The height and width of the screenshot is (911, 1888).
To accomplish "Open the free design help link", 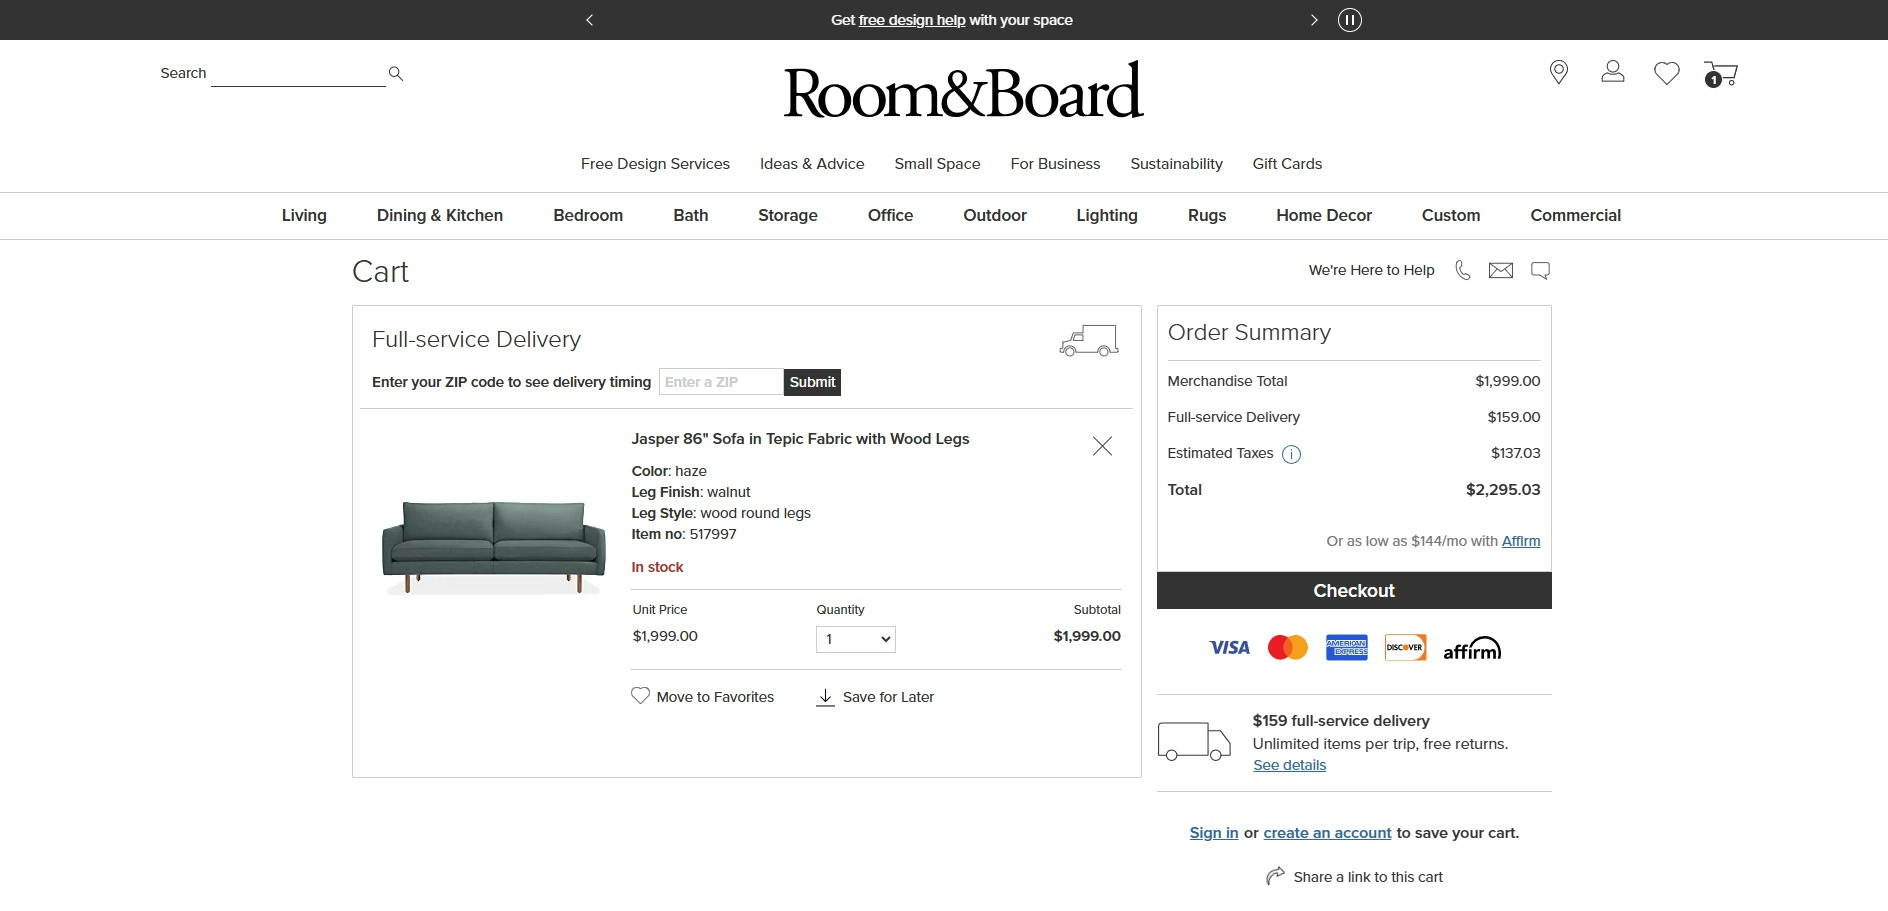I will (x=911, y=19).
